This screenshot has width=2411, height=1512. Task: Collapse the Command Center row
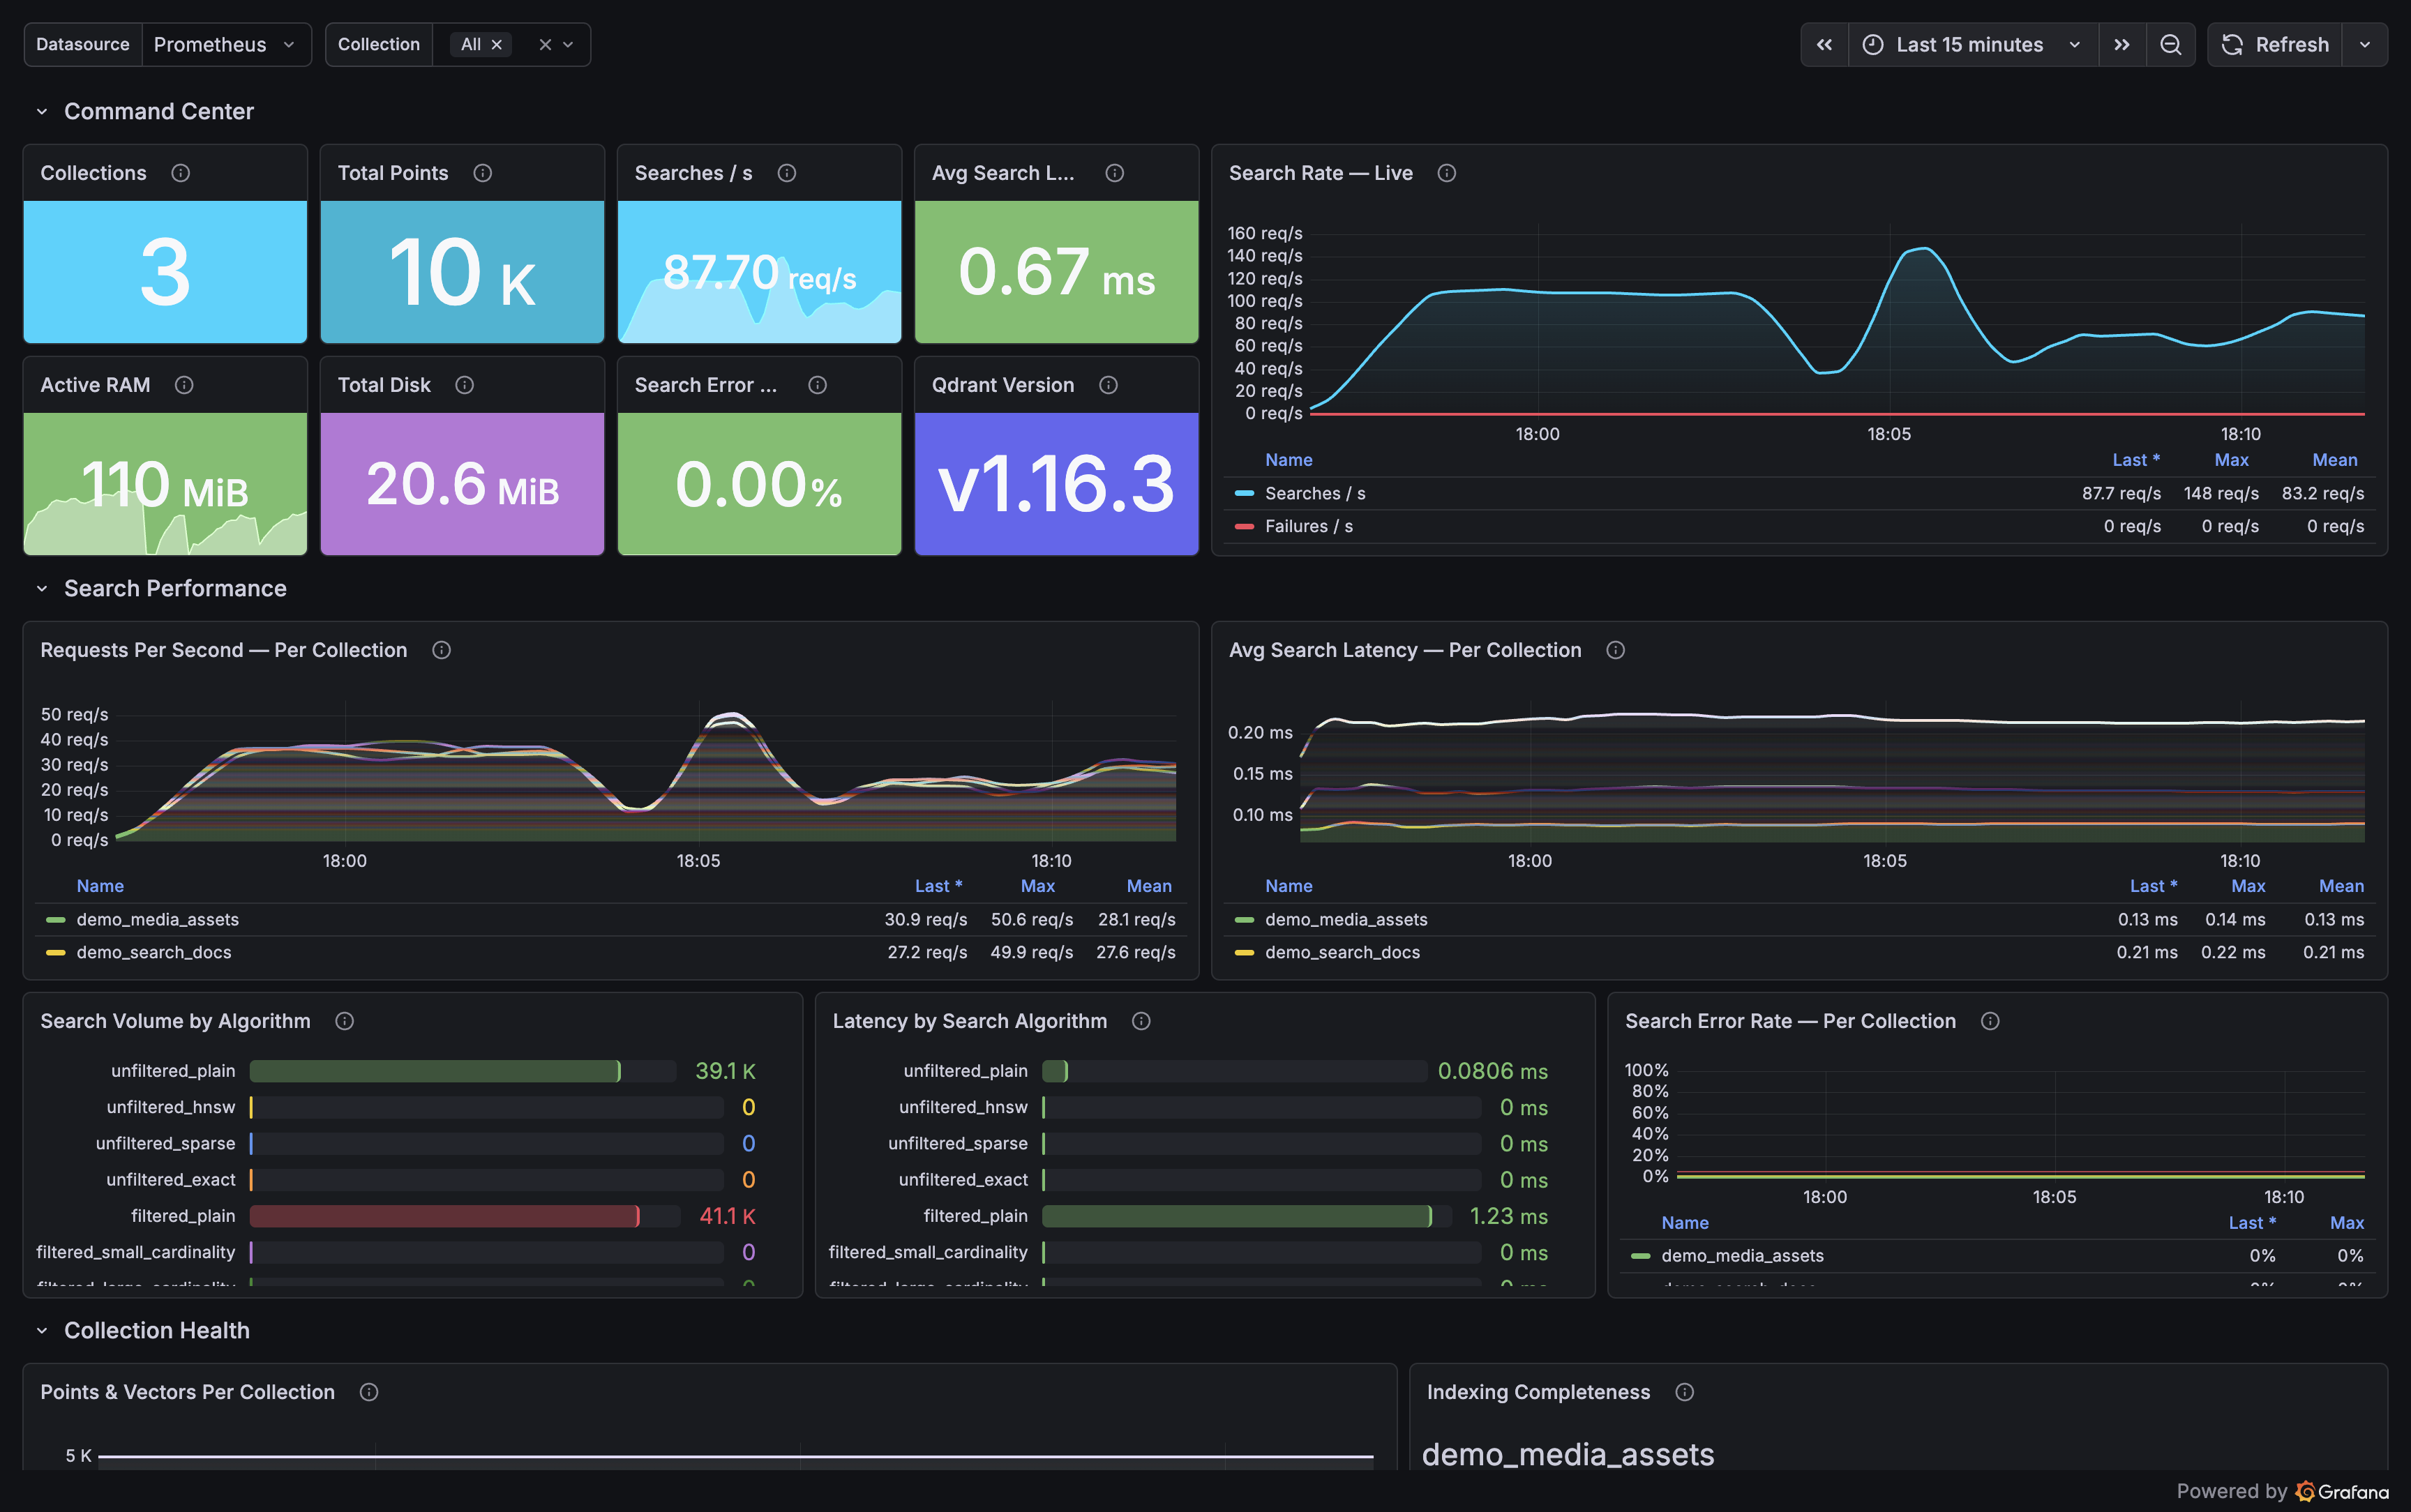pyautogui.click(x=42, y=112)
